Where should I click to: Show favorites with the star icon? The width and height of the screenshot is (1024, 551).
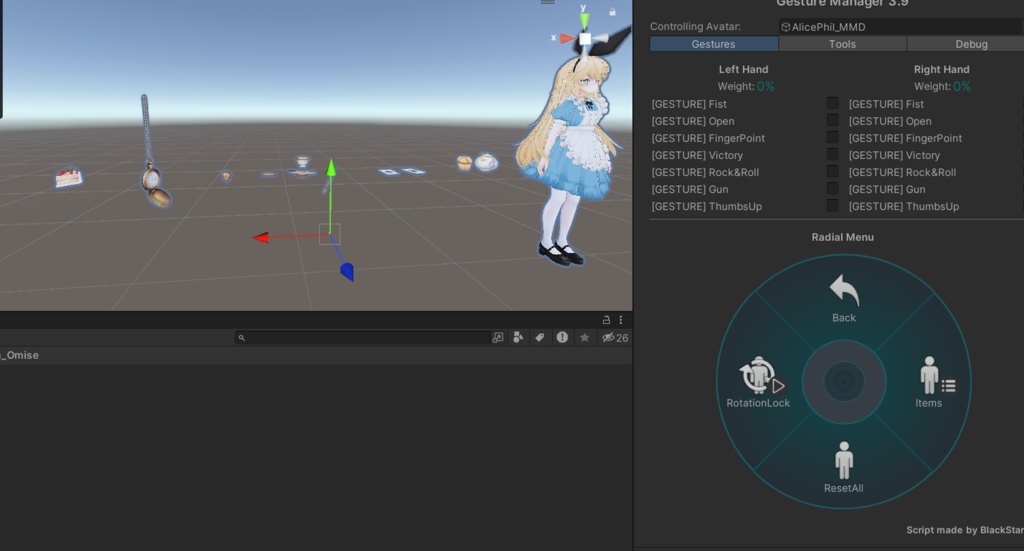click(x=584, y=338)
